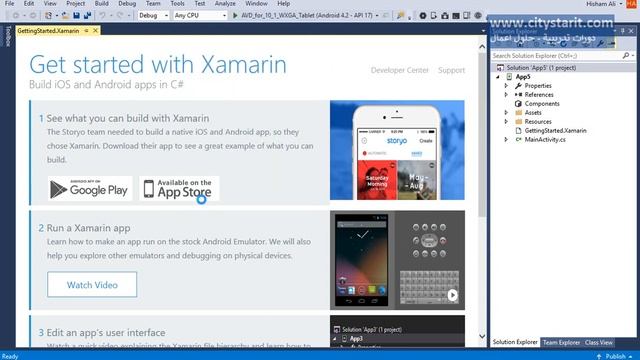This screenshot has height=360, width=640.
Task: Click the Publish arrow icon in status bar
Action: pyautogui.click(x=599, y=356)
